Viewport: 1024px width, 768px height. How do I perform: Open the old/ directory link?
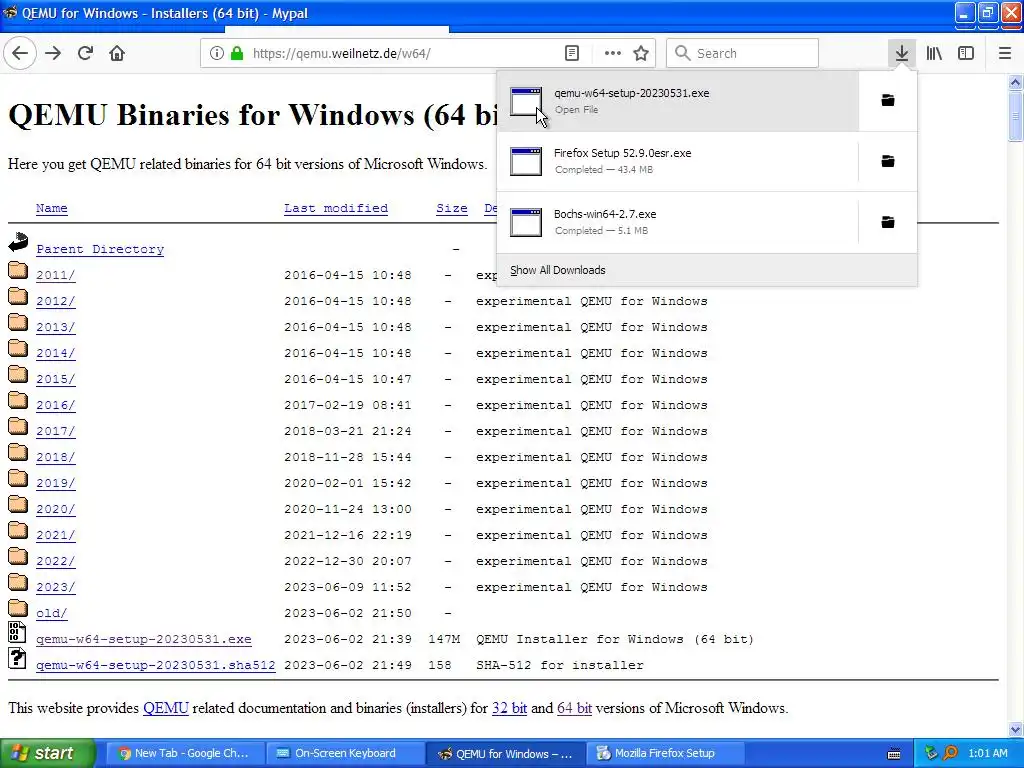[52, 613]
